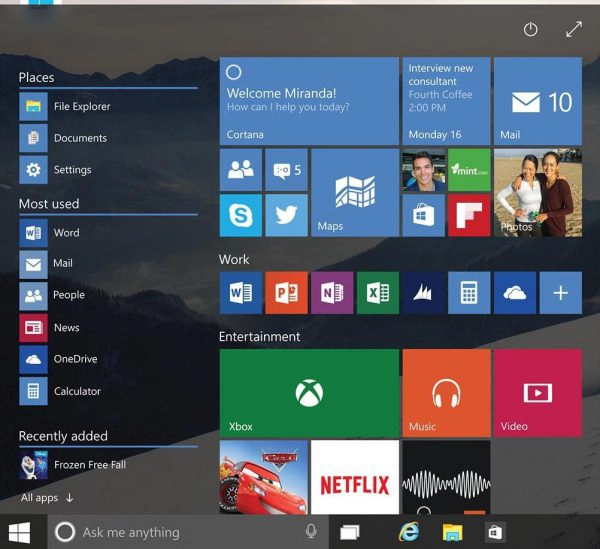Open File Explorer from Places
Screen dimensions: 600x549
click(81, 106)
